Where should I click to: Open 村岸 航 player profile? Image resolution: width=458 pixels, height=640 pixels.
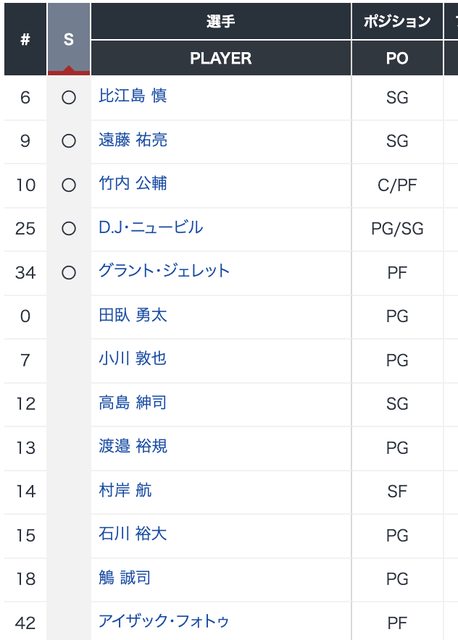(125, 490)
